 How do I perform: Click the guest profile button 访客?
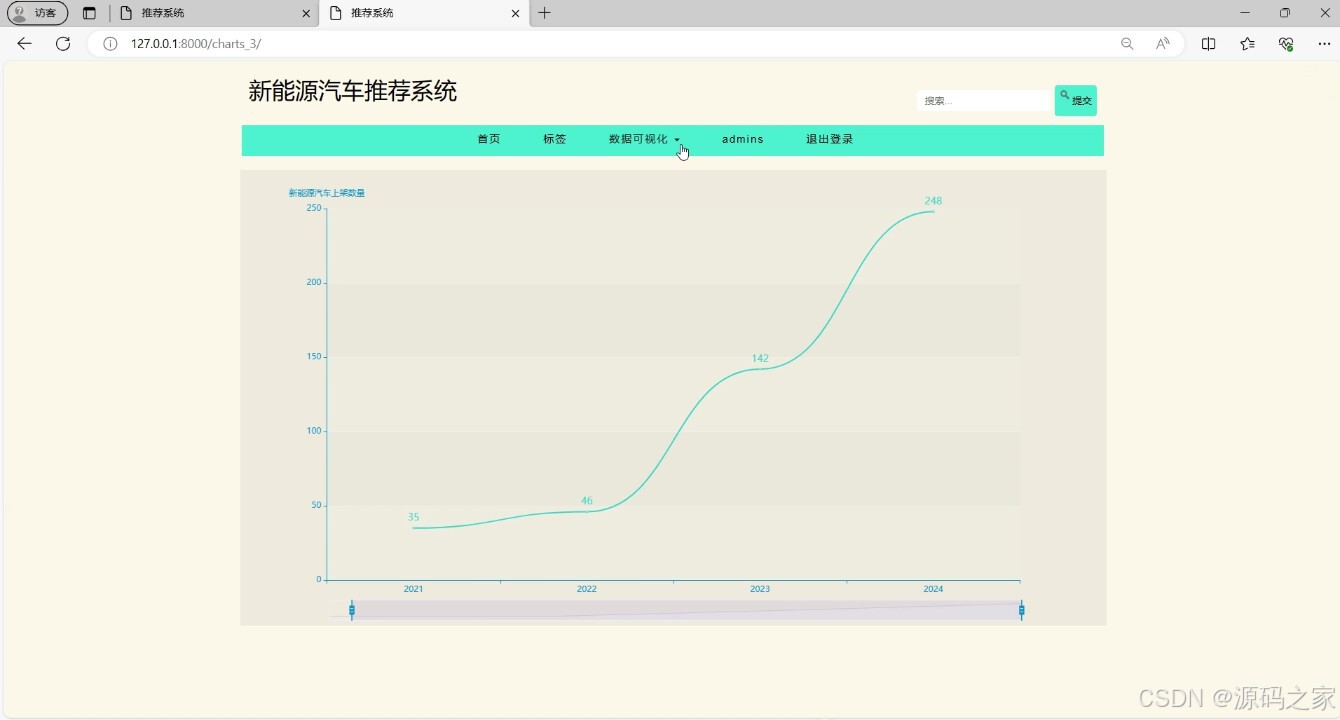point(37,13)
